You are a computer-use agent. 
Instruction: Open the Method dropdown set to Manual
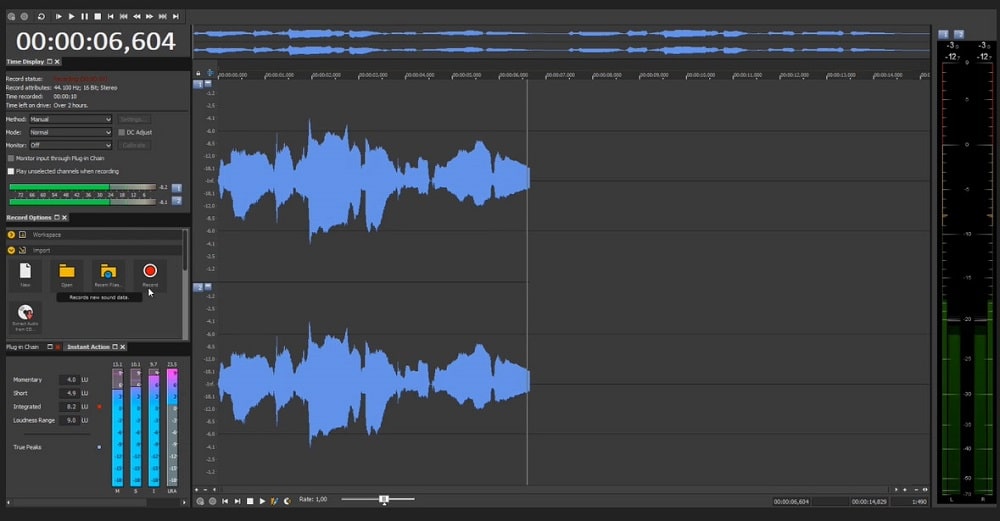70,119
